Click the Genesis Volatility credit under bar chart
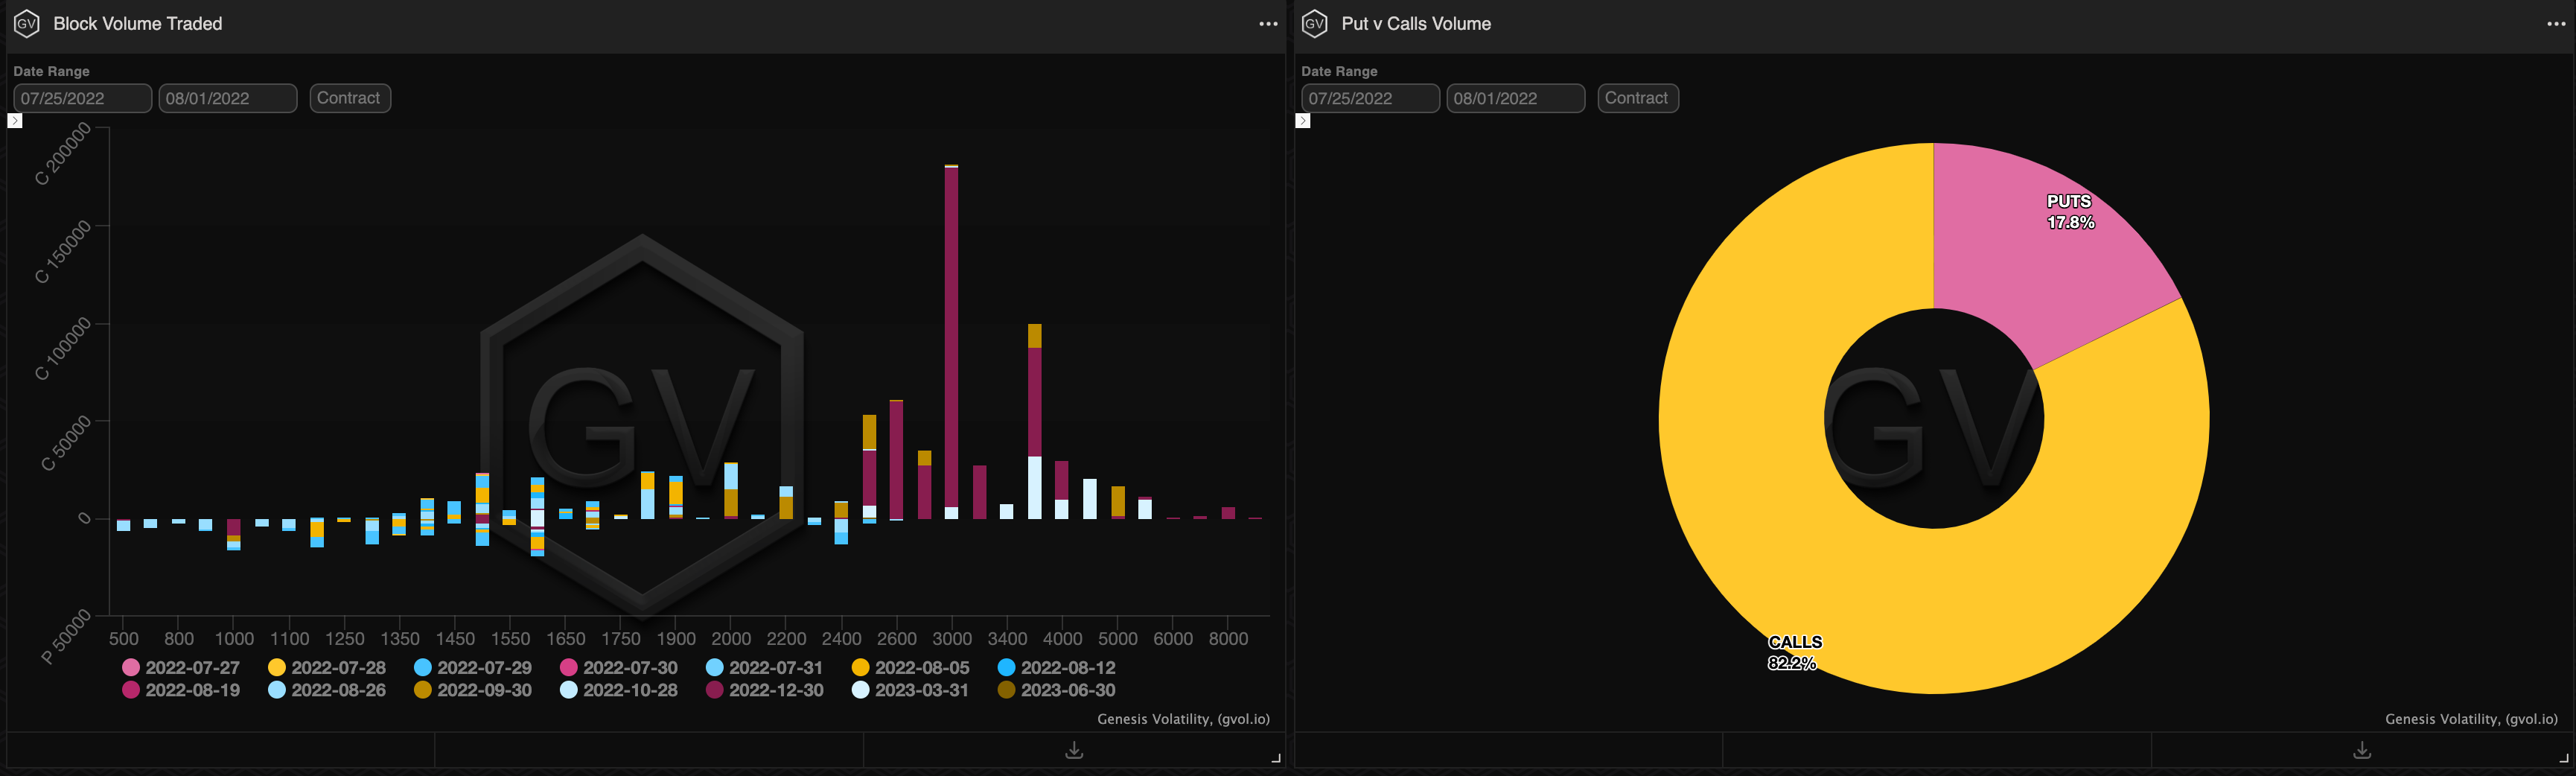This screenshot has width=2576, height=776. point(1183,719)
